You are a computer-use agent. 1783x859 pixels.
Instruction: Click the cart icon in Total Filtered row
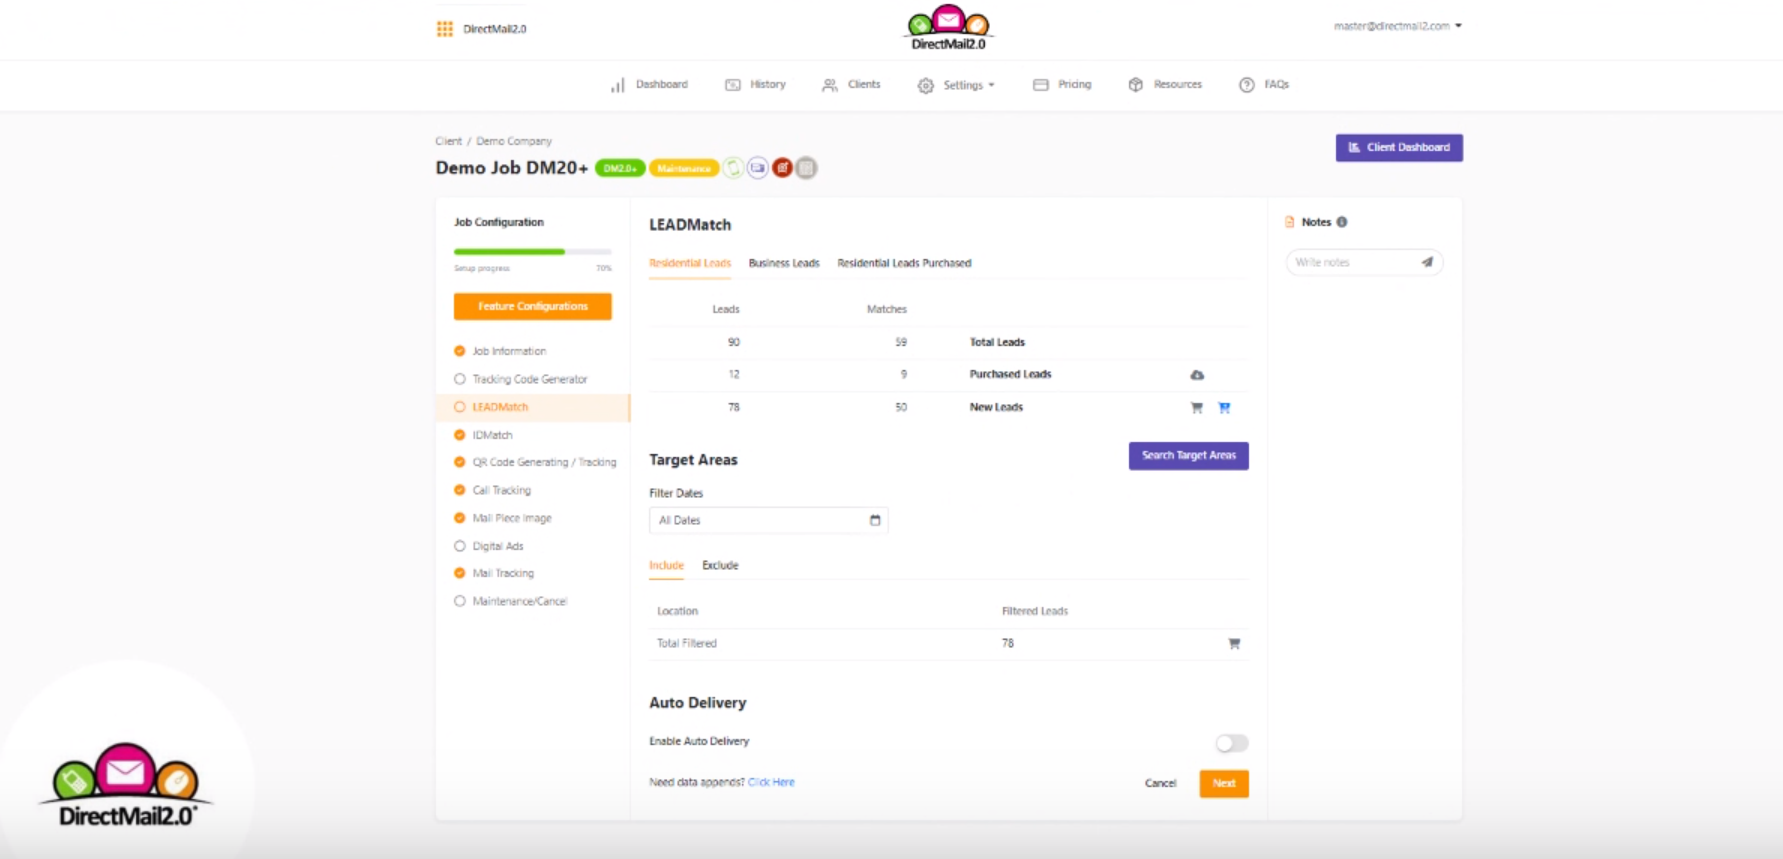[x=1234, y=644]
